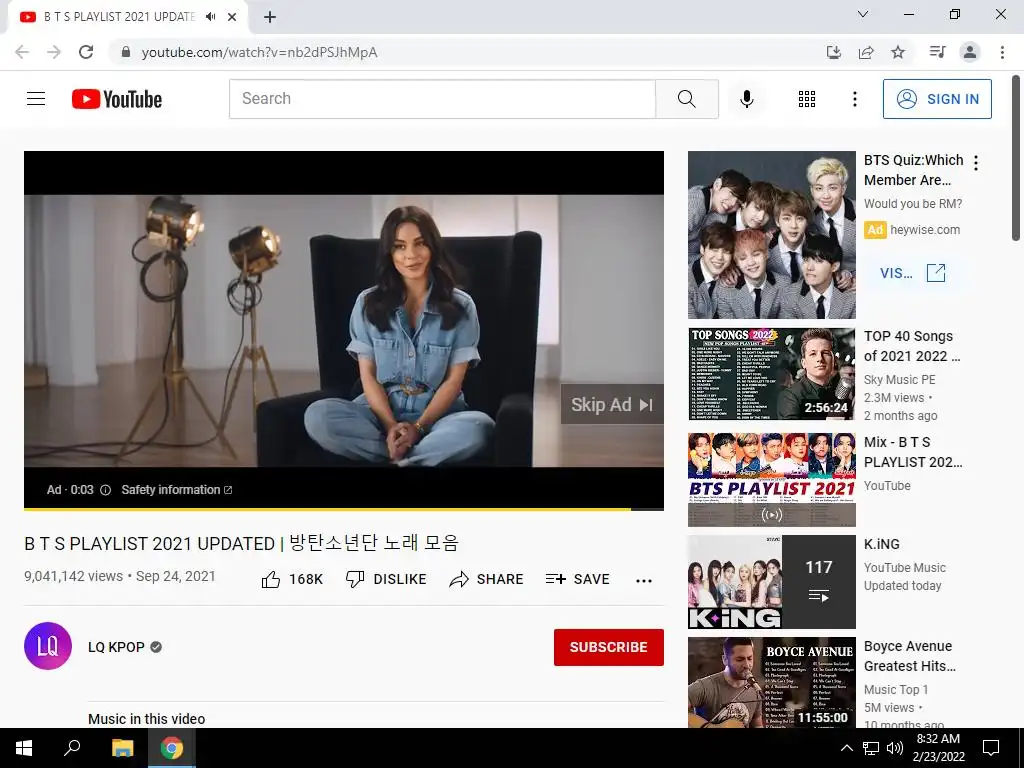Viewport: 1024px width, 768px height.
Task: Click the K.iNG playlist title
Action: [882, 544]
